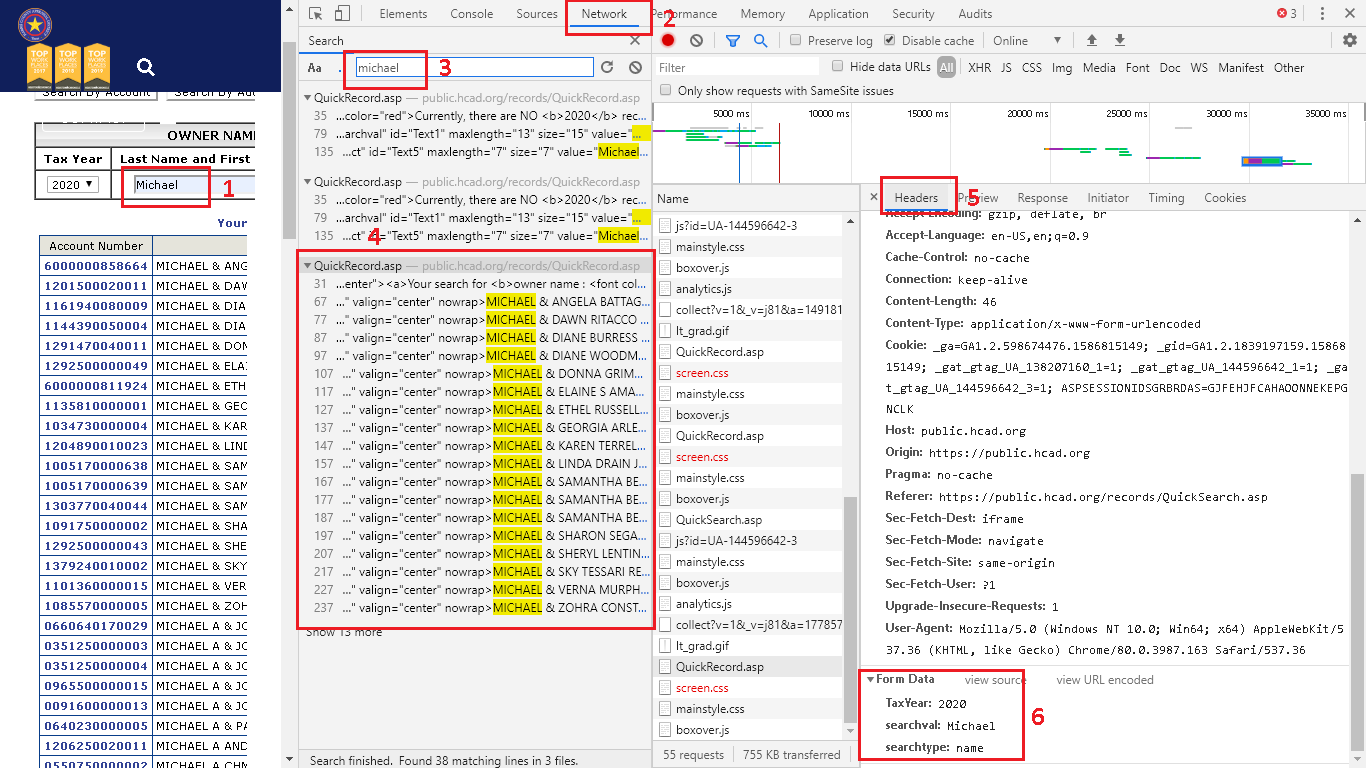Open the Sources tab
1366x768 pixels.
click(x=537, y=14)
